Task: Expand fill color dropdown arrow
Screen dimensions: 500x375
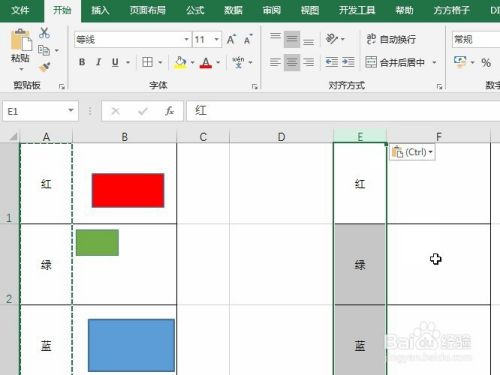Action: pos(192,62)
